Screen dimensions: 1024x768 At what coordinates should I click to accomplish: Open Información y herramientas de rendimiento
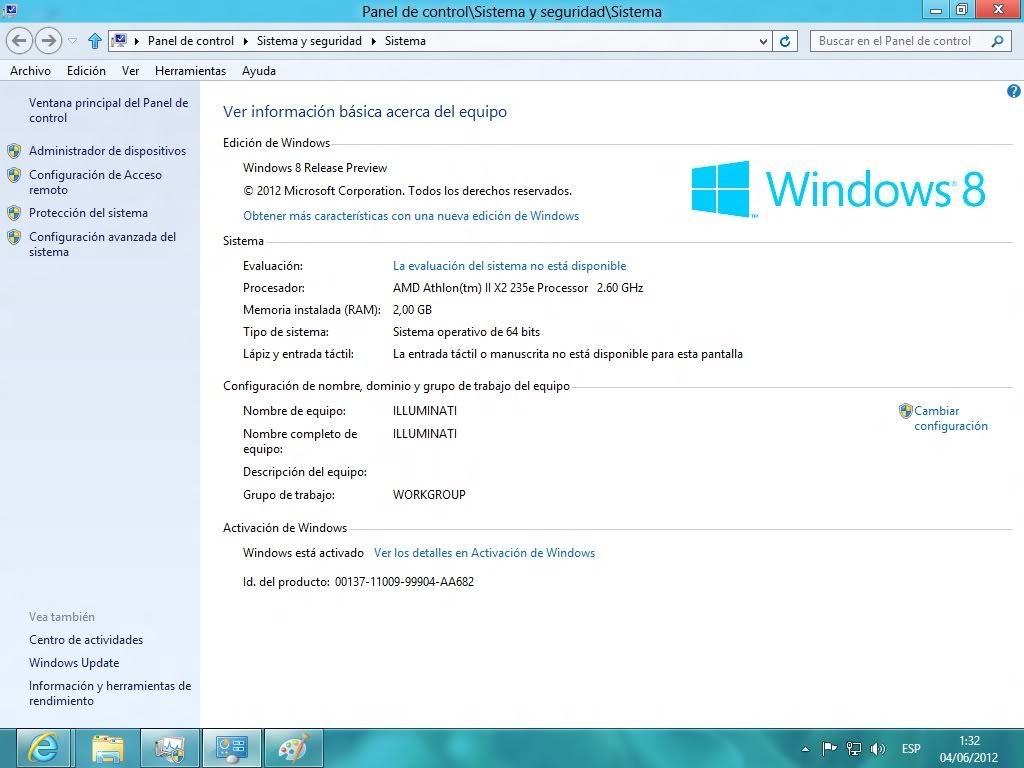[110, 694]
